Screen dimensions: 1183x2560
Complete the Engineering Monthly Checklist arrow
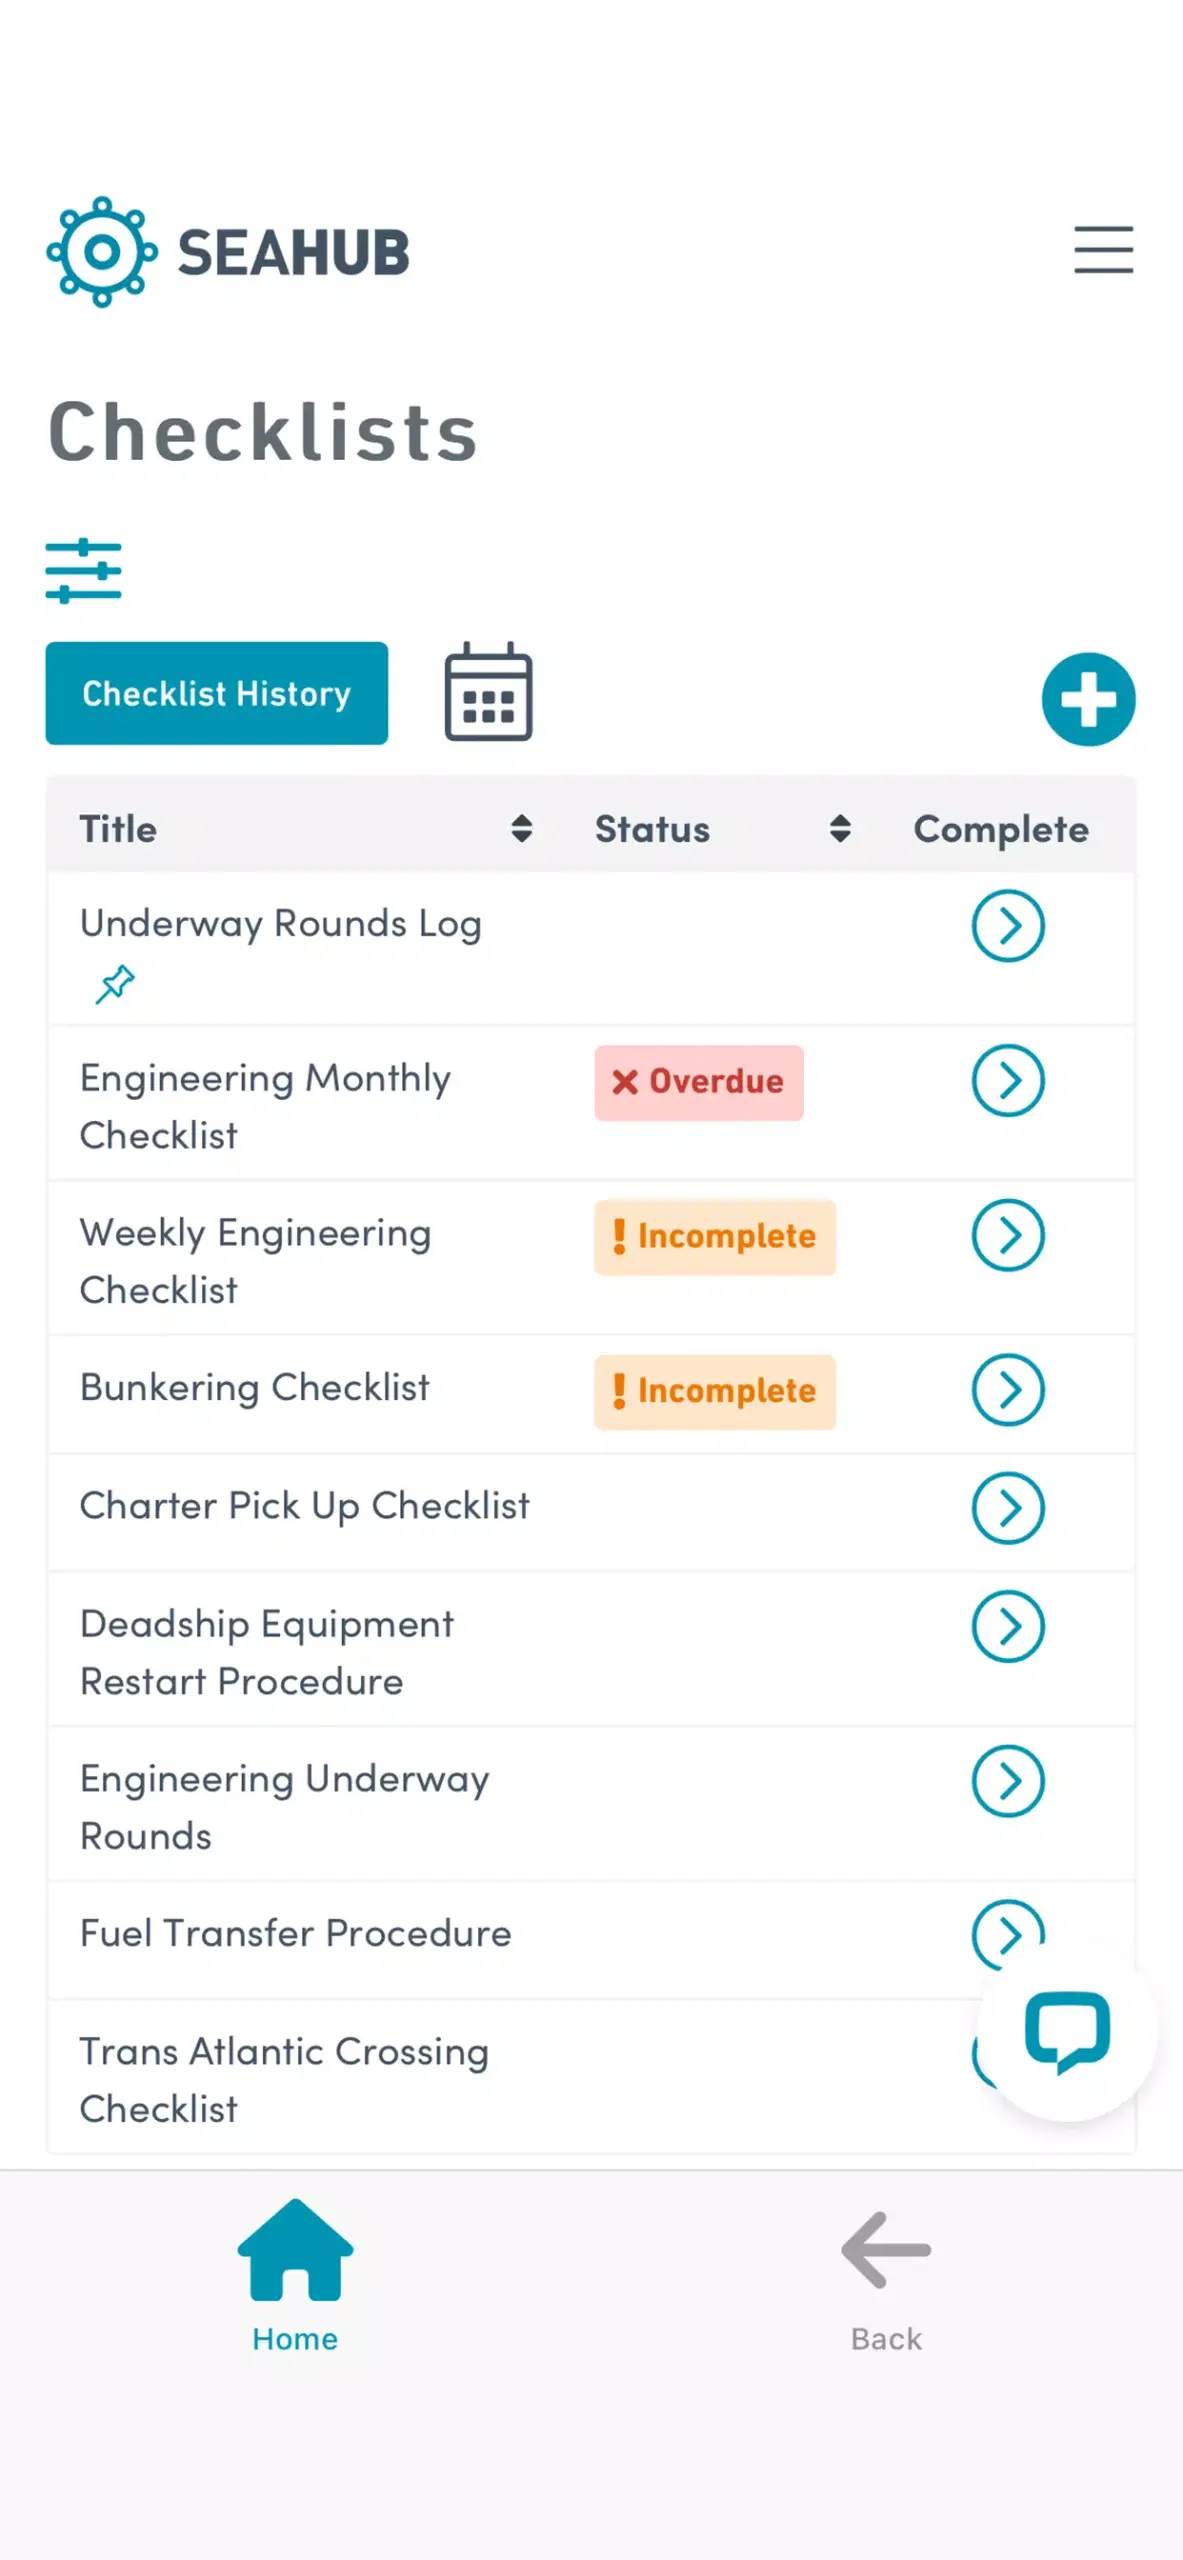click(x=1008, y=1081)
